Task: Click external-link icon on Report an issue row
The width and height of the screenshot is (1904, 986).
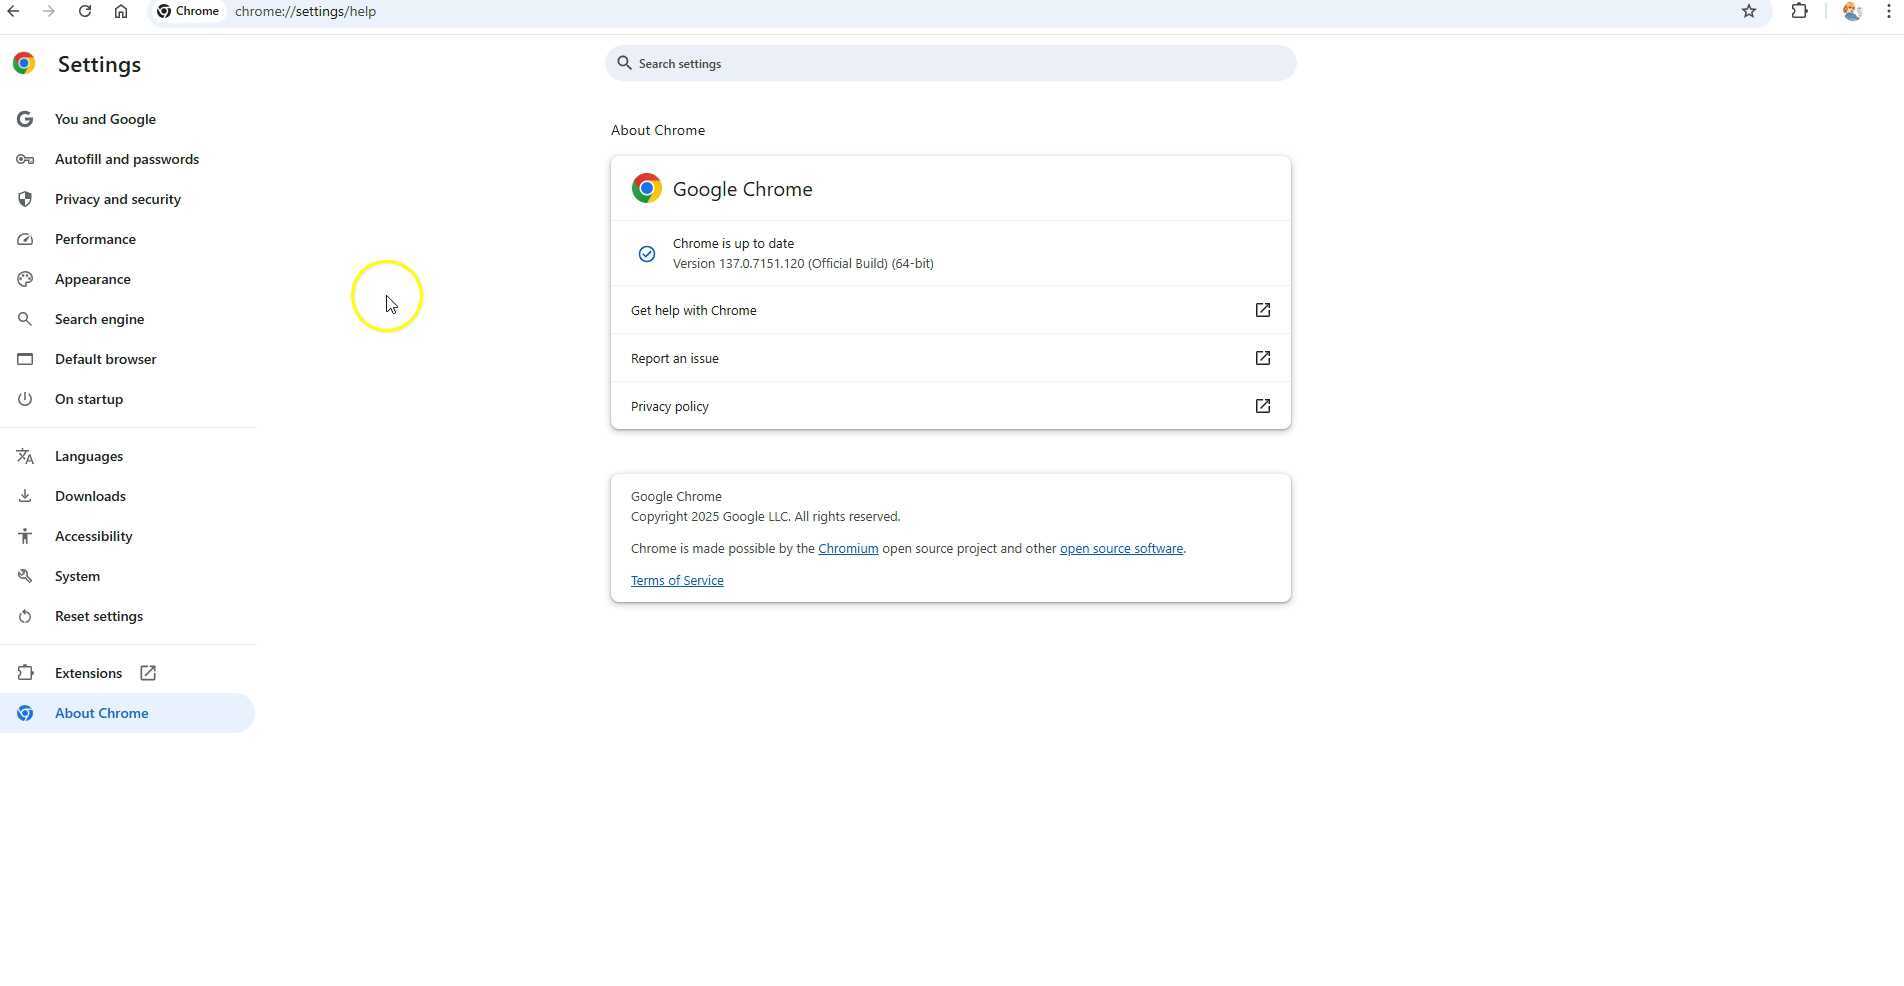Action: [1263, 358]
